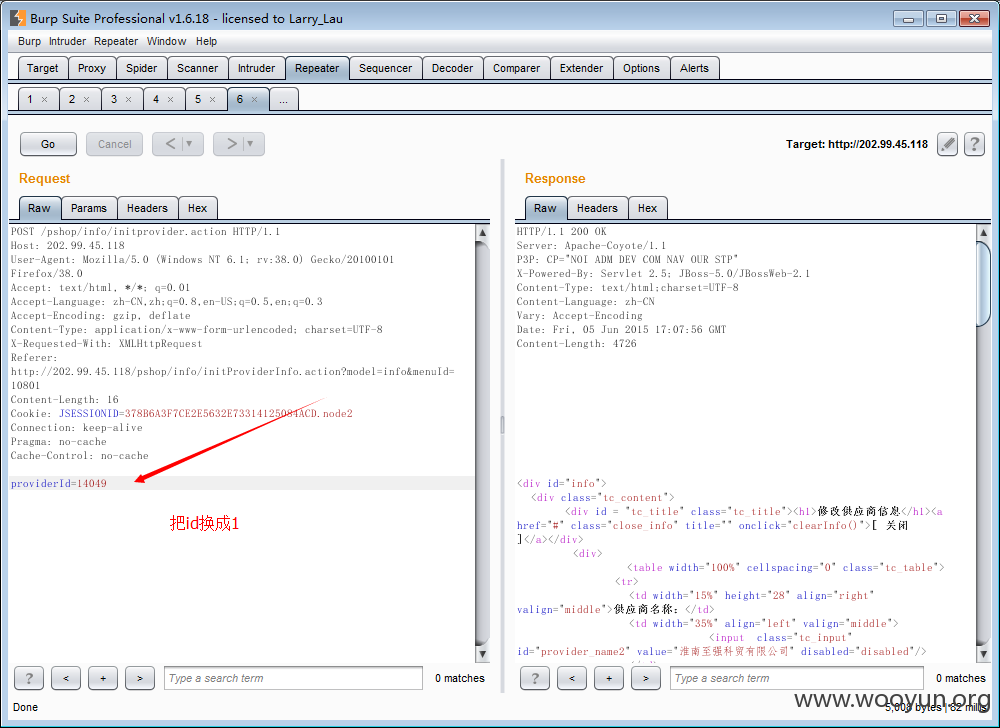Click the edit target pencil icon
The image size is (1000, 728).
coord(947,144)
